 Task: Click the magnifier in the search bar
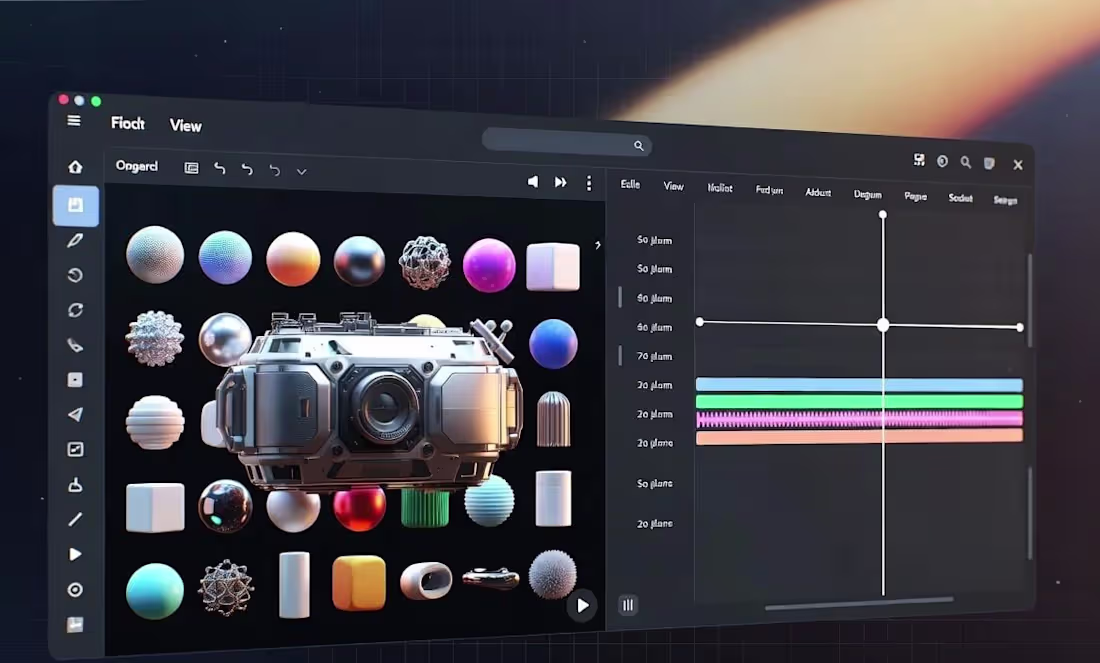638,145
